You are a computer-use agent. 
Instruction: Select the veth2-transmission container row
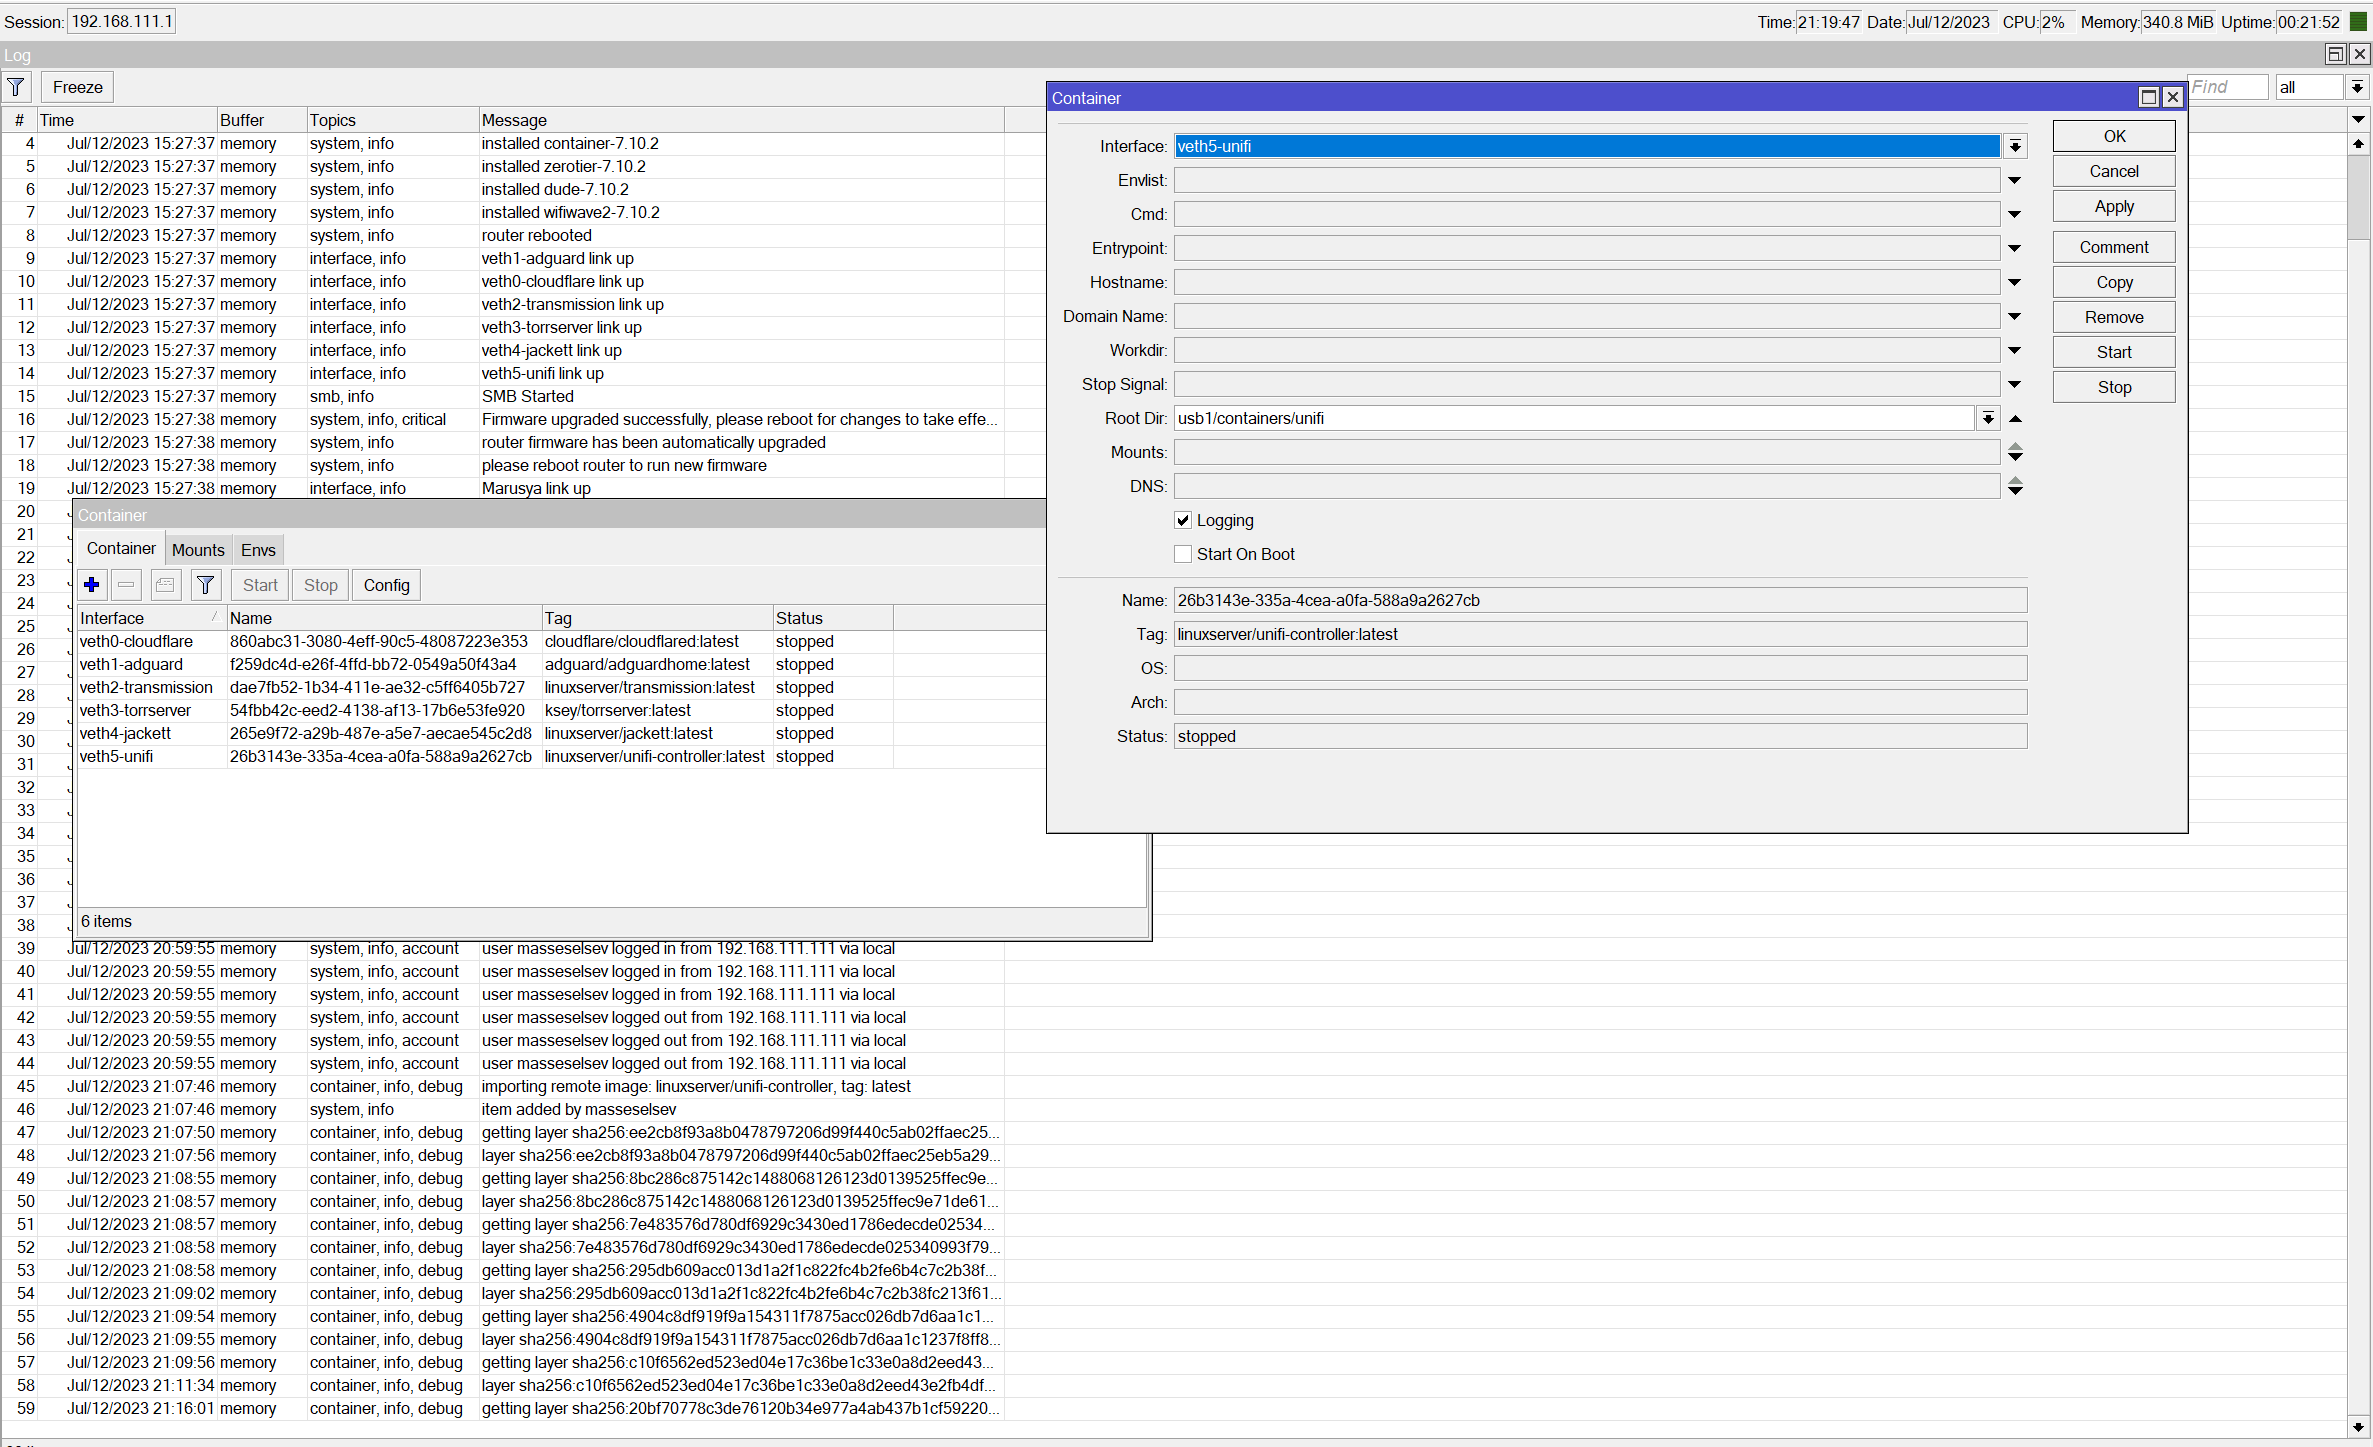146,688
